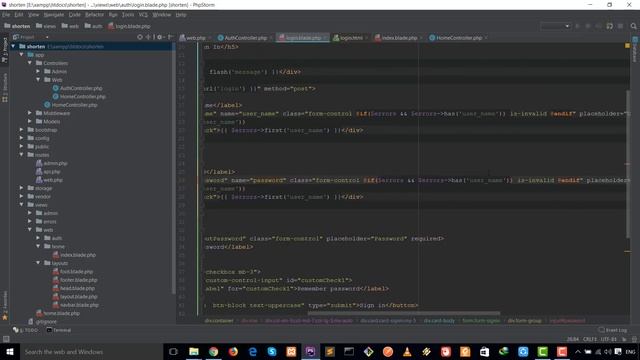Click the read-only lock icon in status bar
The image size is (640, 360).
click(624, 339)
